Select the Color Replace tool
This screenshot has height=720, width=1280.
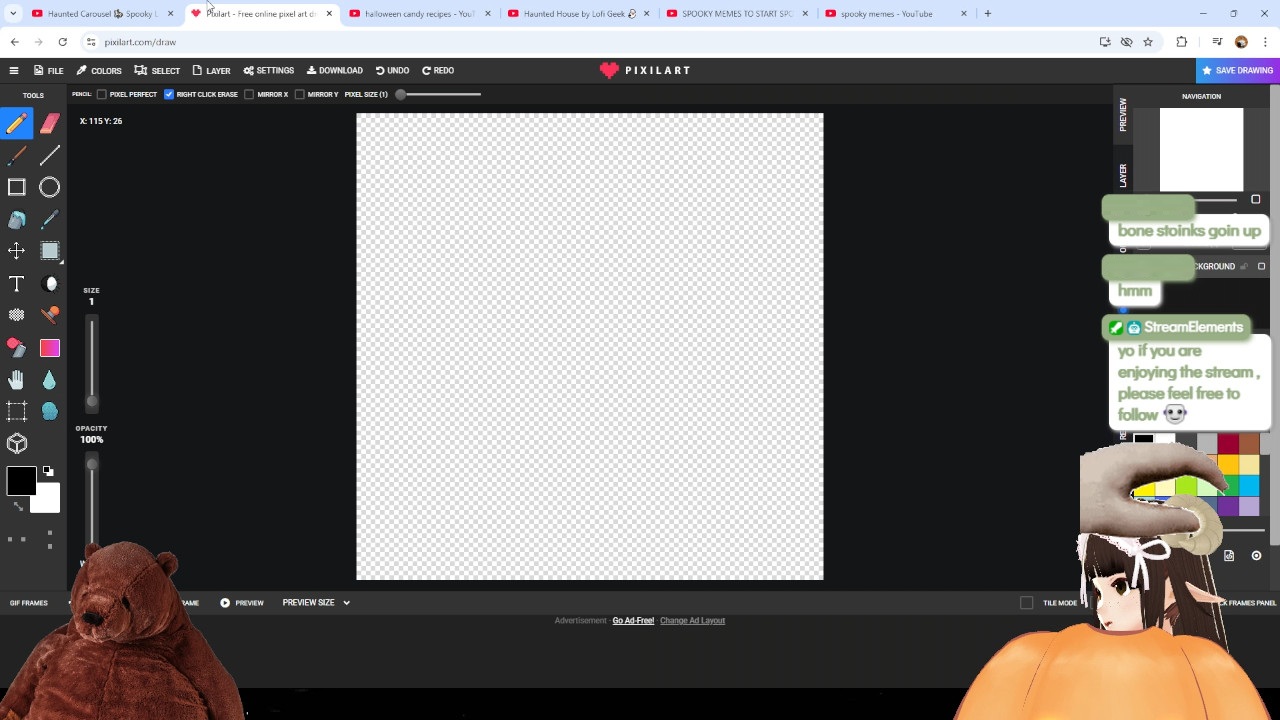17,347
